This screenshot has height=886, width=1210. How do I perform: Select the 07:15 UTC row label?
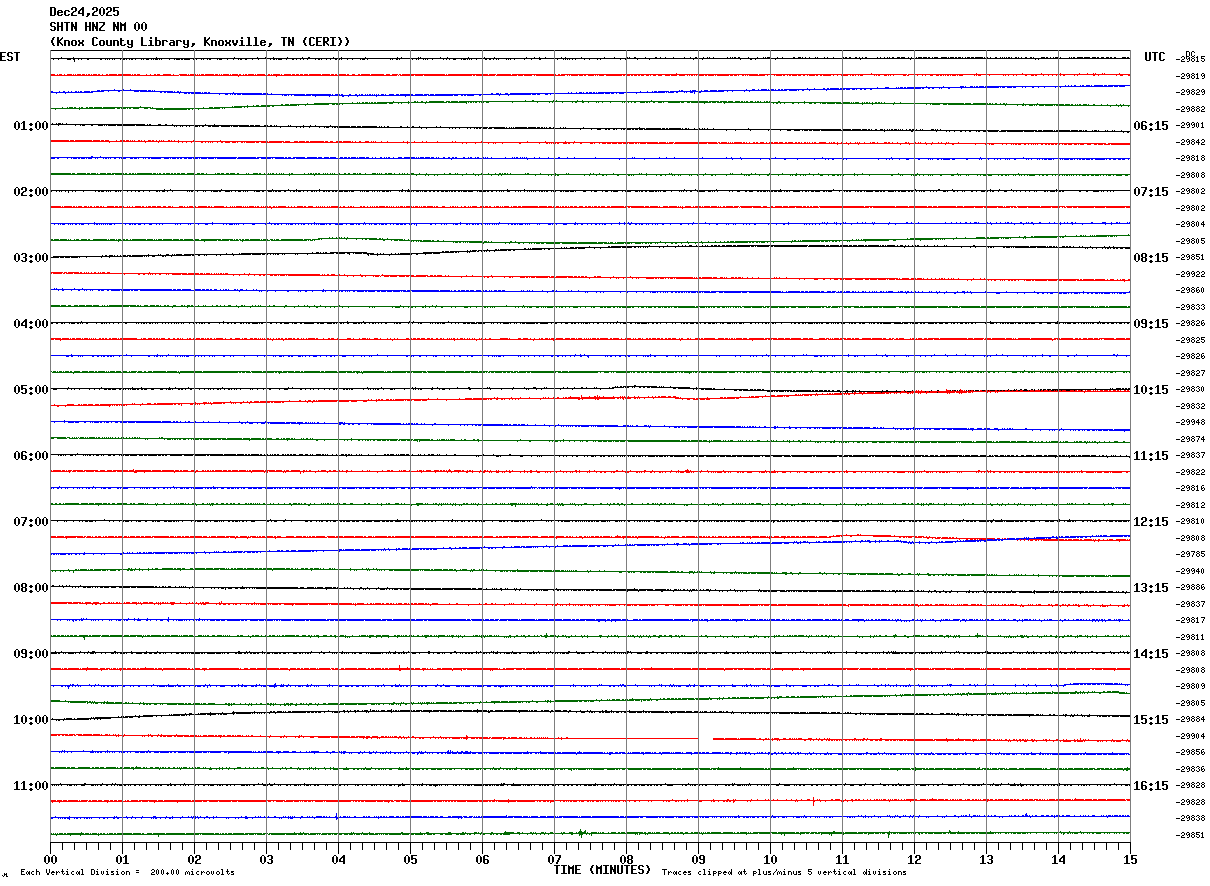click(x=1151, y=192)
